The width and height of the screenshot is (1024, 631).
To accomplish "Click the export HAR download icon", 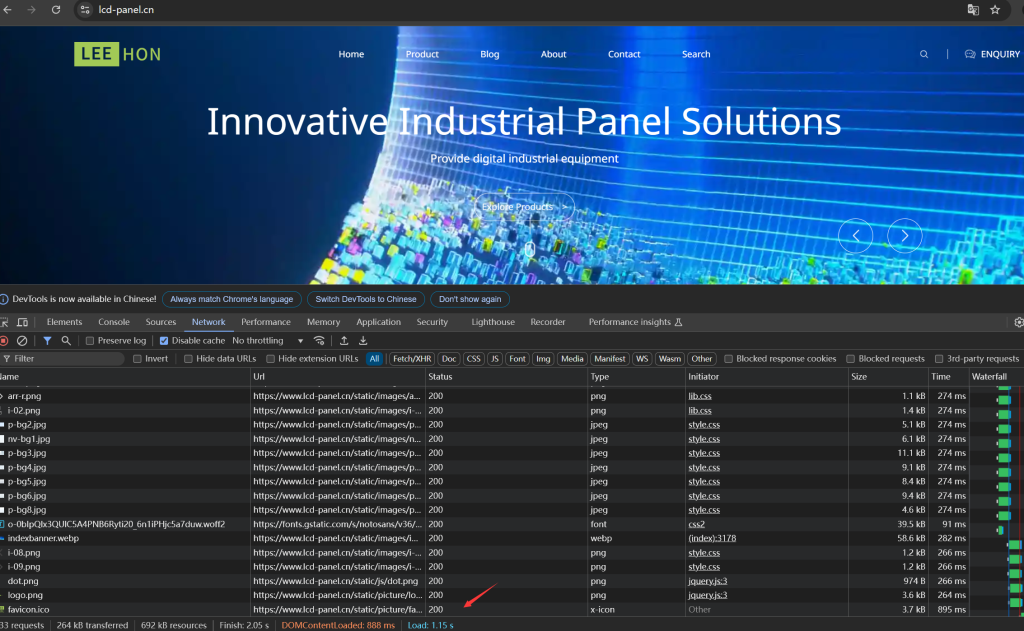I will [x=363, y=341].
